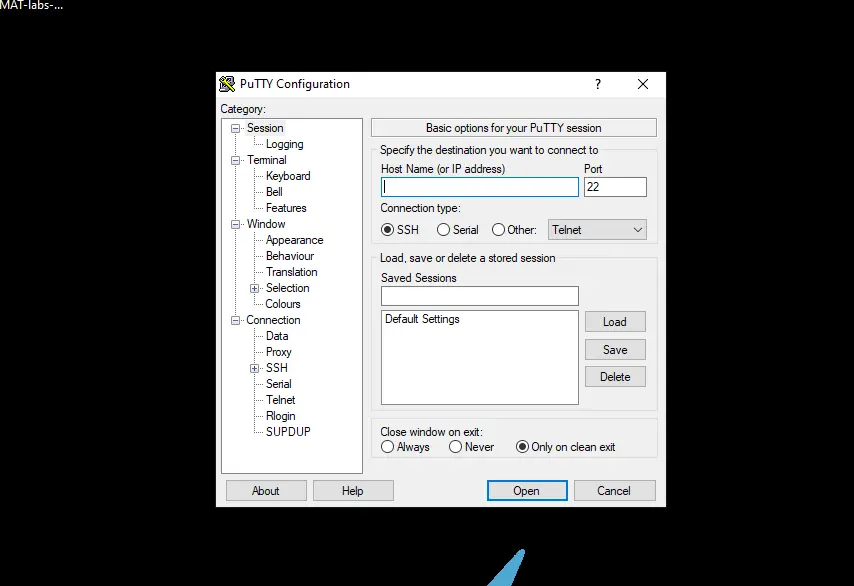
Task: Open the Serial category in tree
Action: (x=278, y=384)
